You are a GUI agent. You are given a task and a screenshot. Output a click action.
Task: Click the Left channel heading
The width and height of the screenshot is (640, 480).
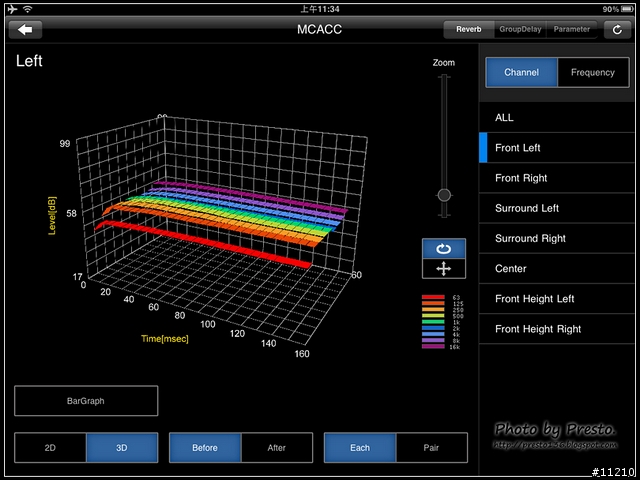point(29,61)
